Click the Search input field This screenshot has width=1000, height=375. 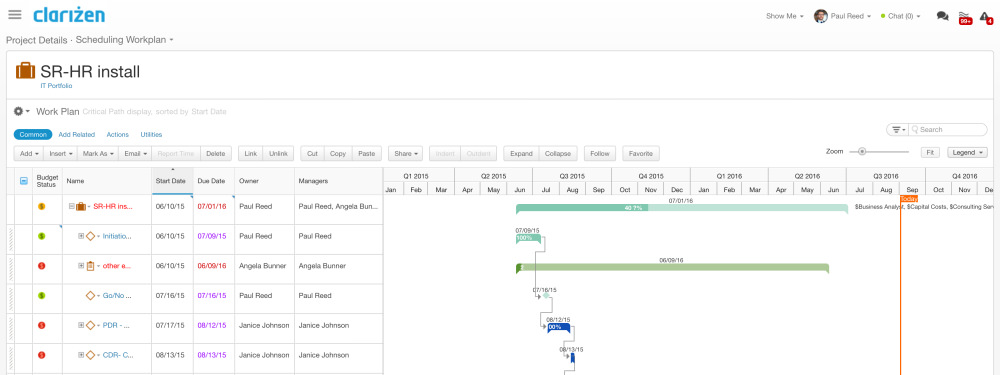click(x=948, y=129)
